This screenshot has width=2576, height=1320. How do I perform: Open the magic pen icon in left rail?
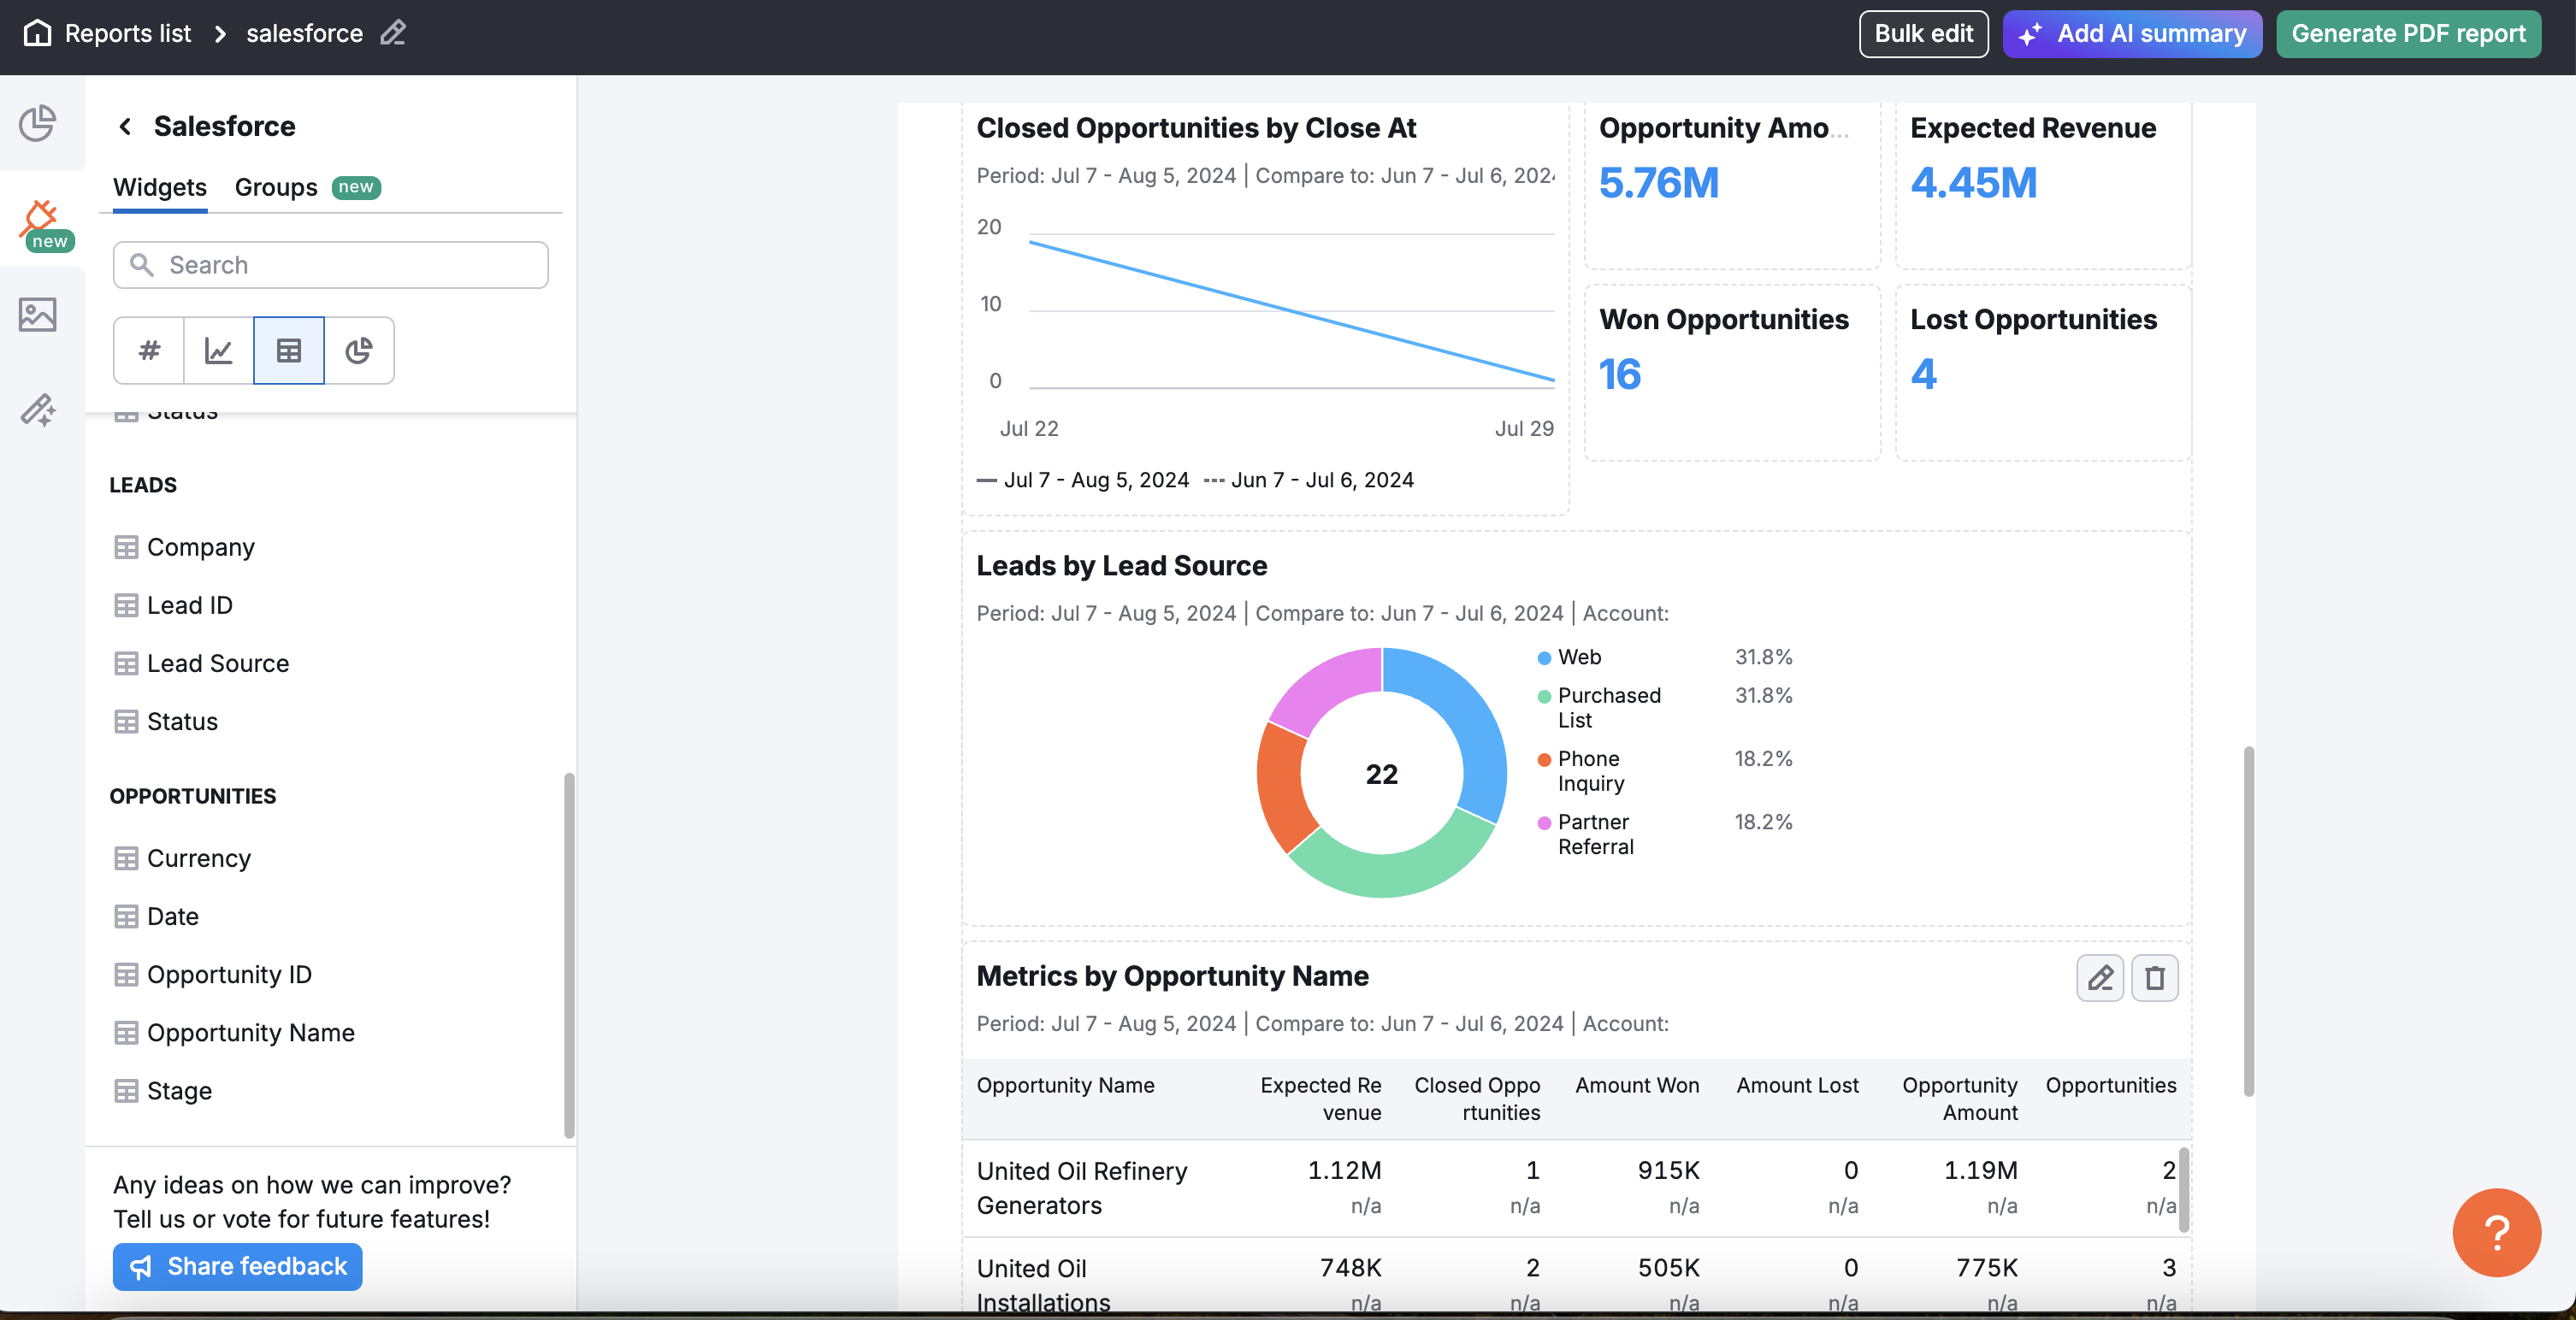[38, 409]
